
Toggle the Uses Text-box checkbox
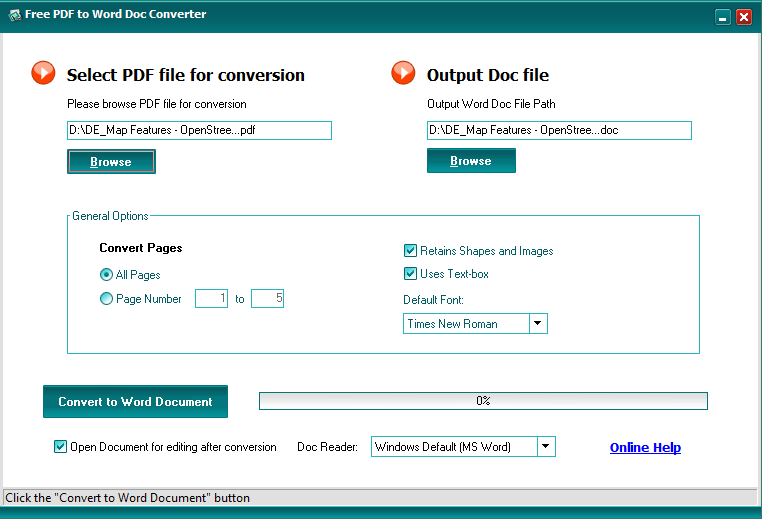coord(410,274)
